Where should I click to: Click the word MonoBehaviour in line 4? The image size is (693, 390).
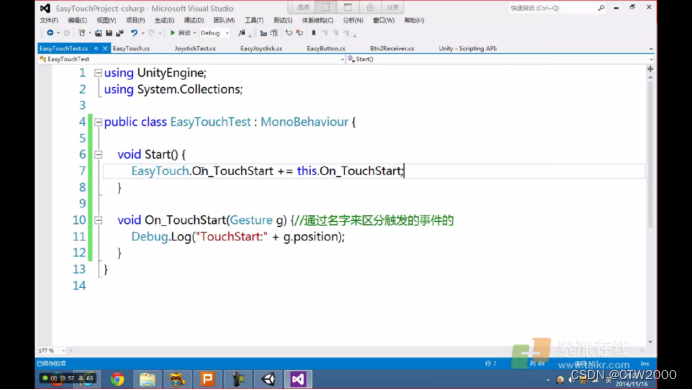pos(305,122)
